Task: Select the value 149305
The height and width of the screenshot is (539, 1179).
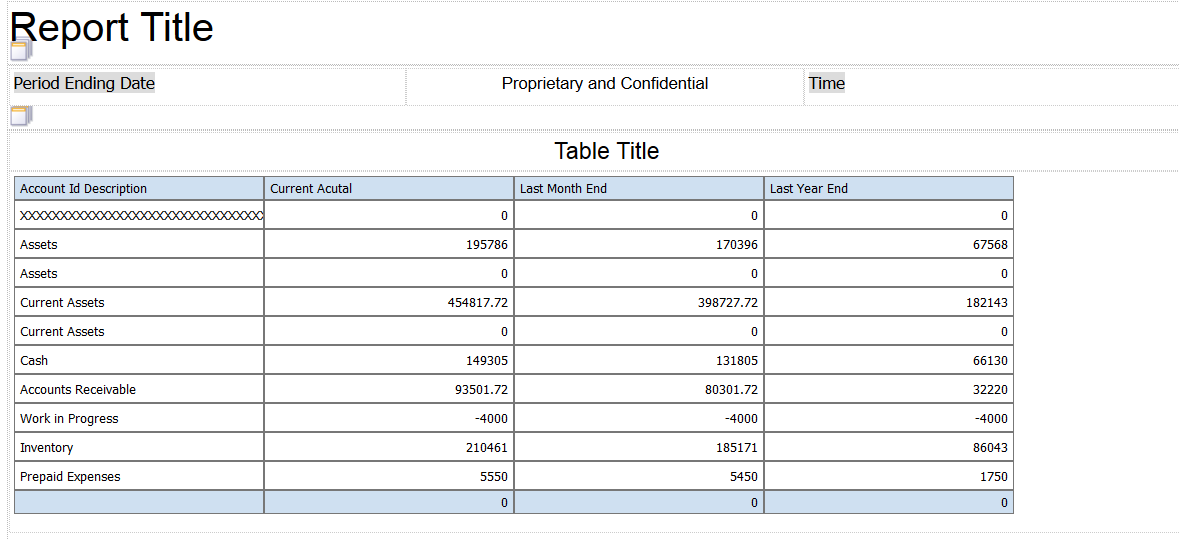Action: [x=486, y=361]
